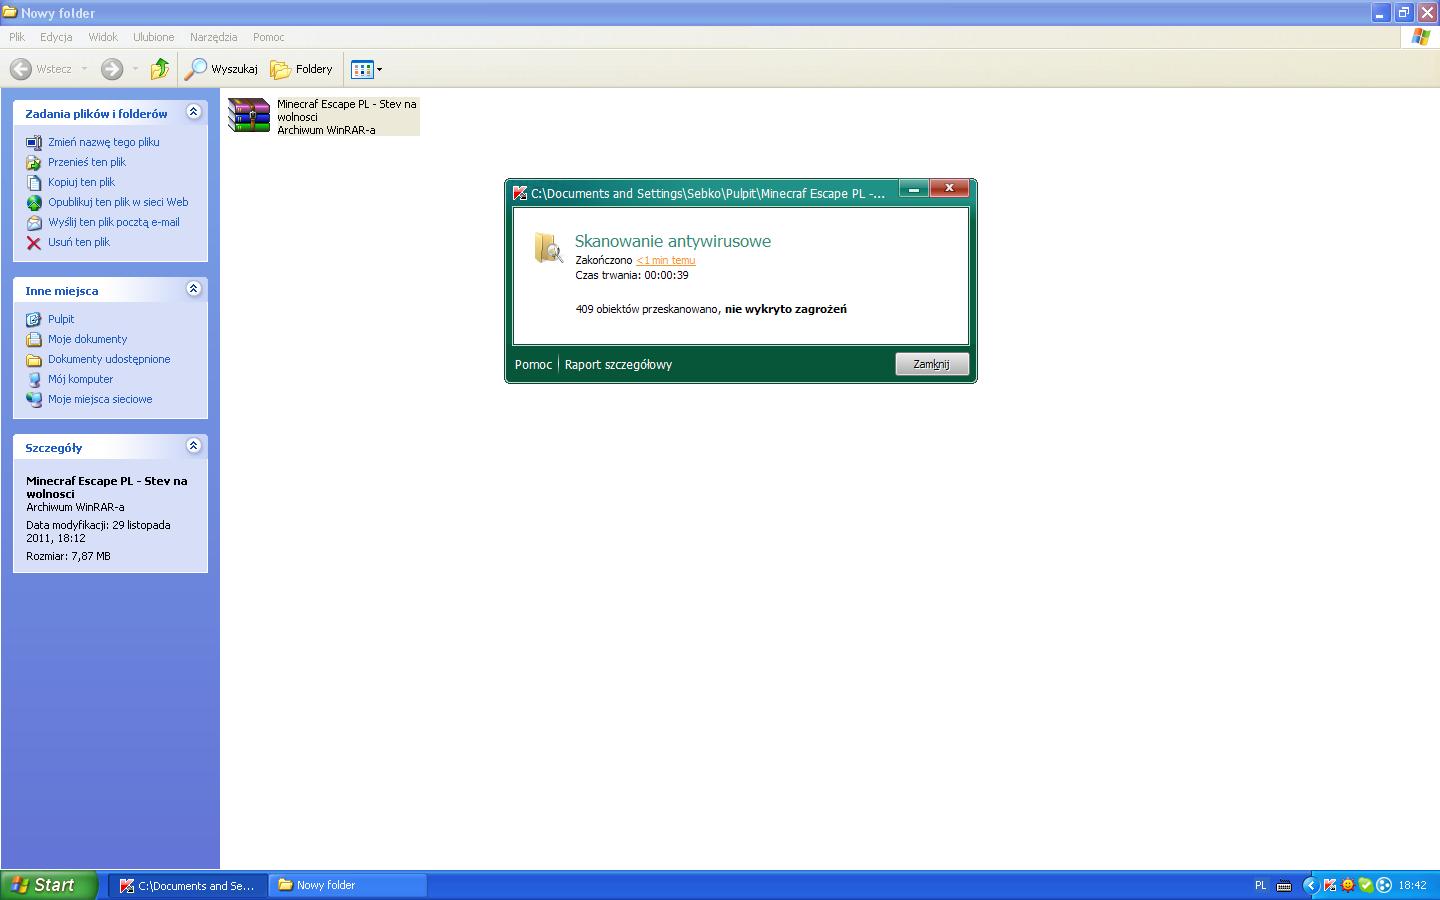Image resolution: width=1440 pixels, height=900 pixels.
Task: Click the web publish globe icon
Action: 34,202
